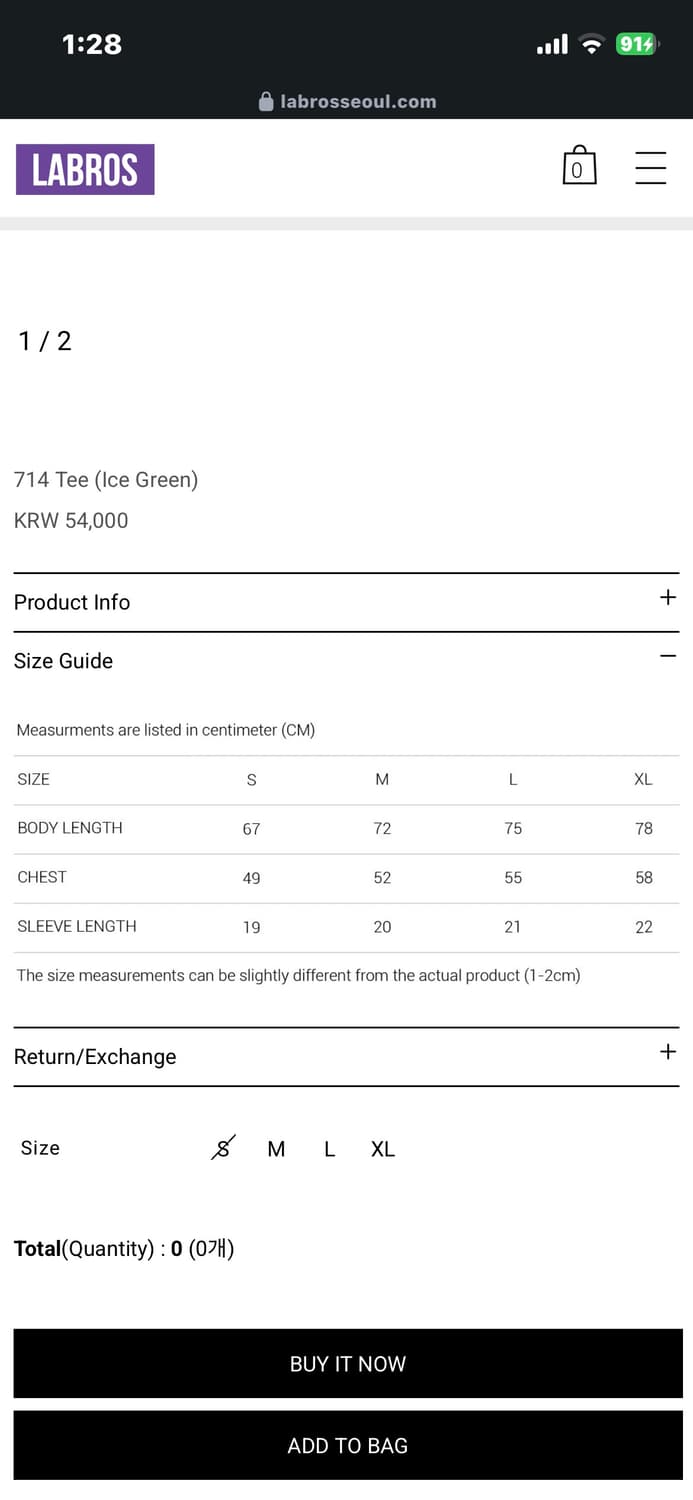Viewport: 693px width, 1500px height.
Task: Tap the Size Guide heading
Action: click(63, 661)
